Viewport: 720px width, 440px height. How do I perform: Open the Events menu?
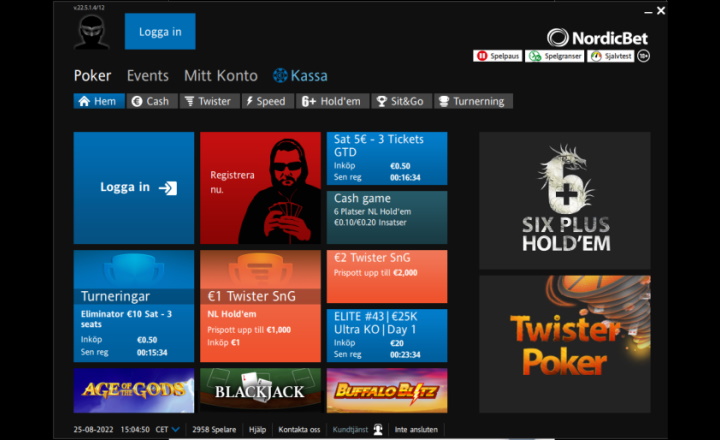(x=147, y=76)
